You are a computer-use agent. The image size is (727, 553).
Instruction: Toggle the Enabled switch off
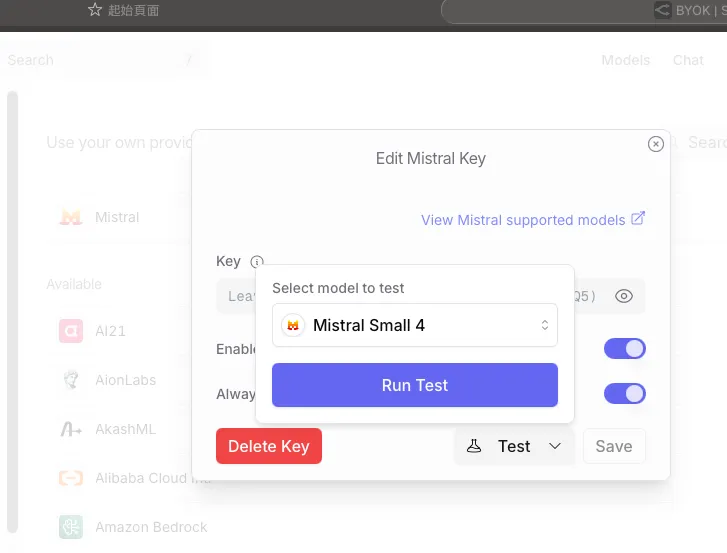624,349
